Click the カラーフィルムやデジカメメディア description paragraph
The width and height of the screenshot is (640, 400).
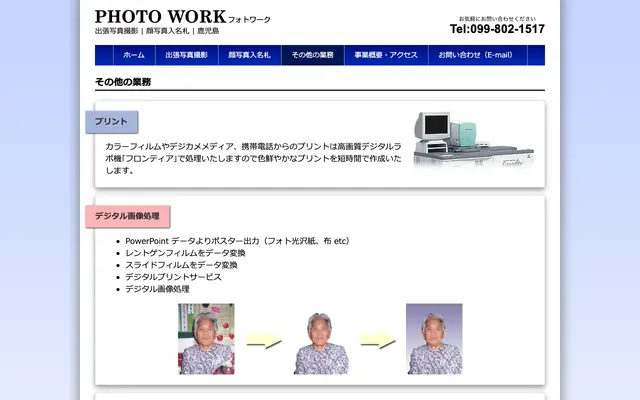click(253, 158)
